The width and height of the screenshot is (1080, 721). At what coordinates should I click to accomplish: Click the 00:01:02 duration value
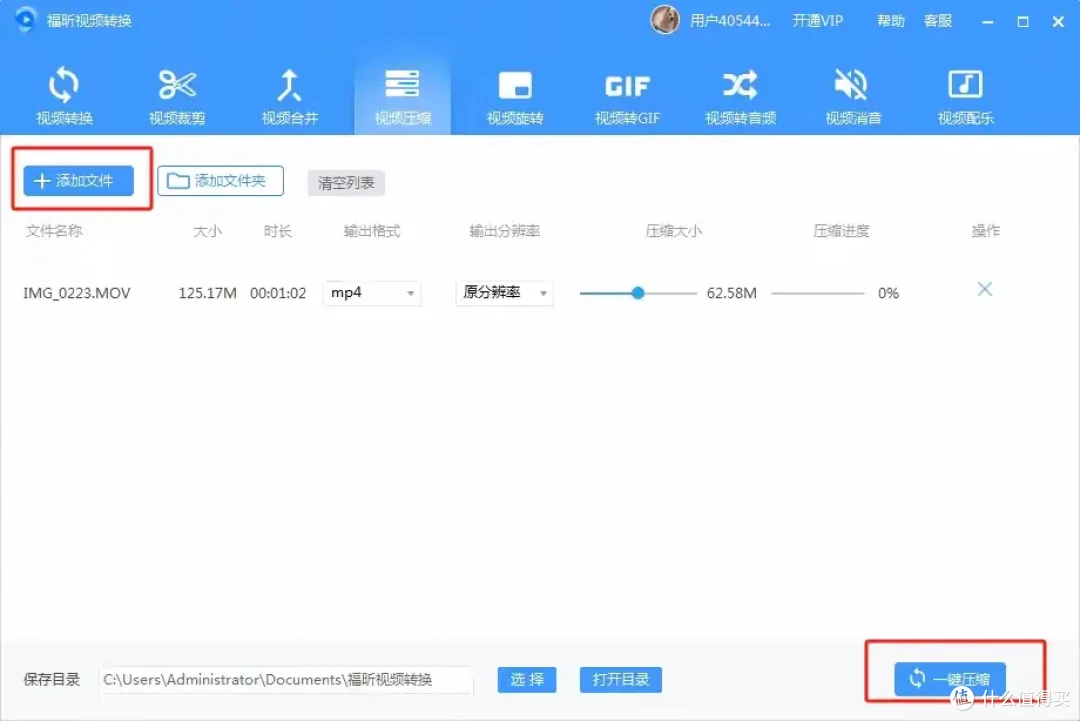[x=278, y=293]
